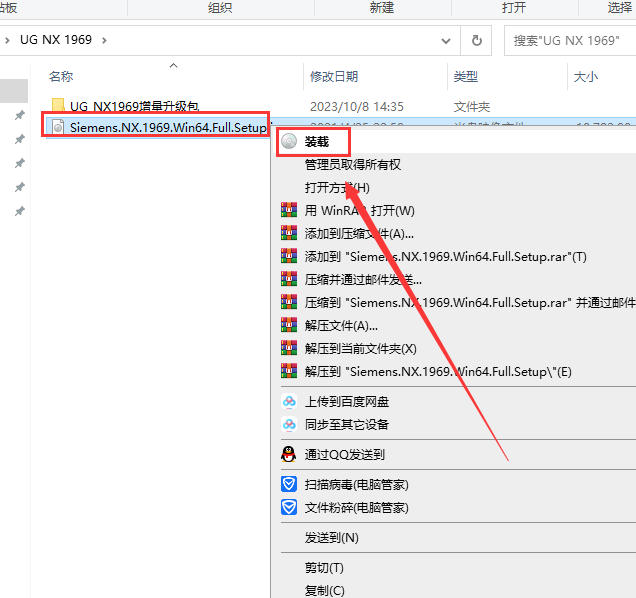
Task: Select 压缩到 "Siemens...Setup.rar" 并通过邮件 entry
Action: coord(470,303)
